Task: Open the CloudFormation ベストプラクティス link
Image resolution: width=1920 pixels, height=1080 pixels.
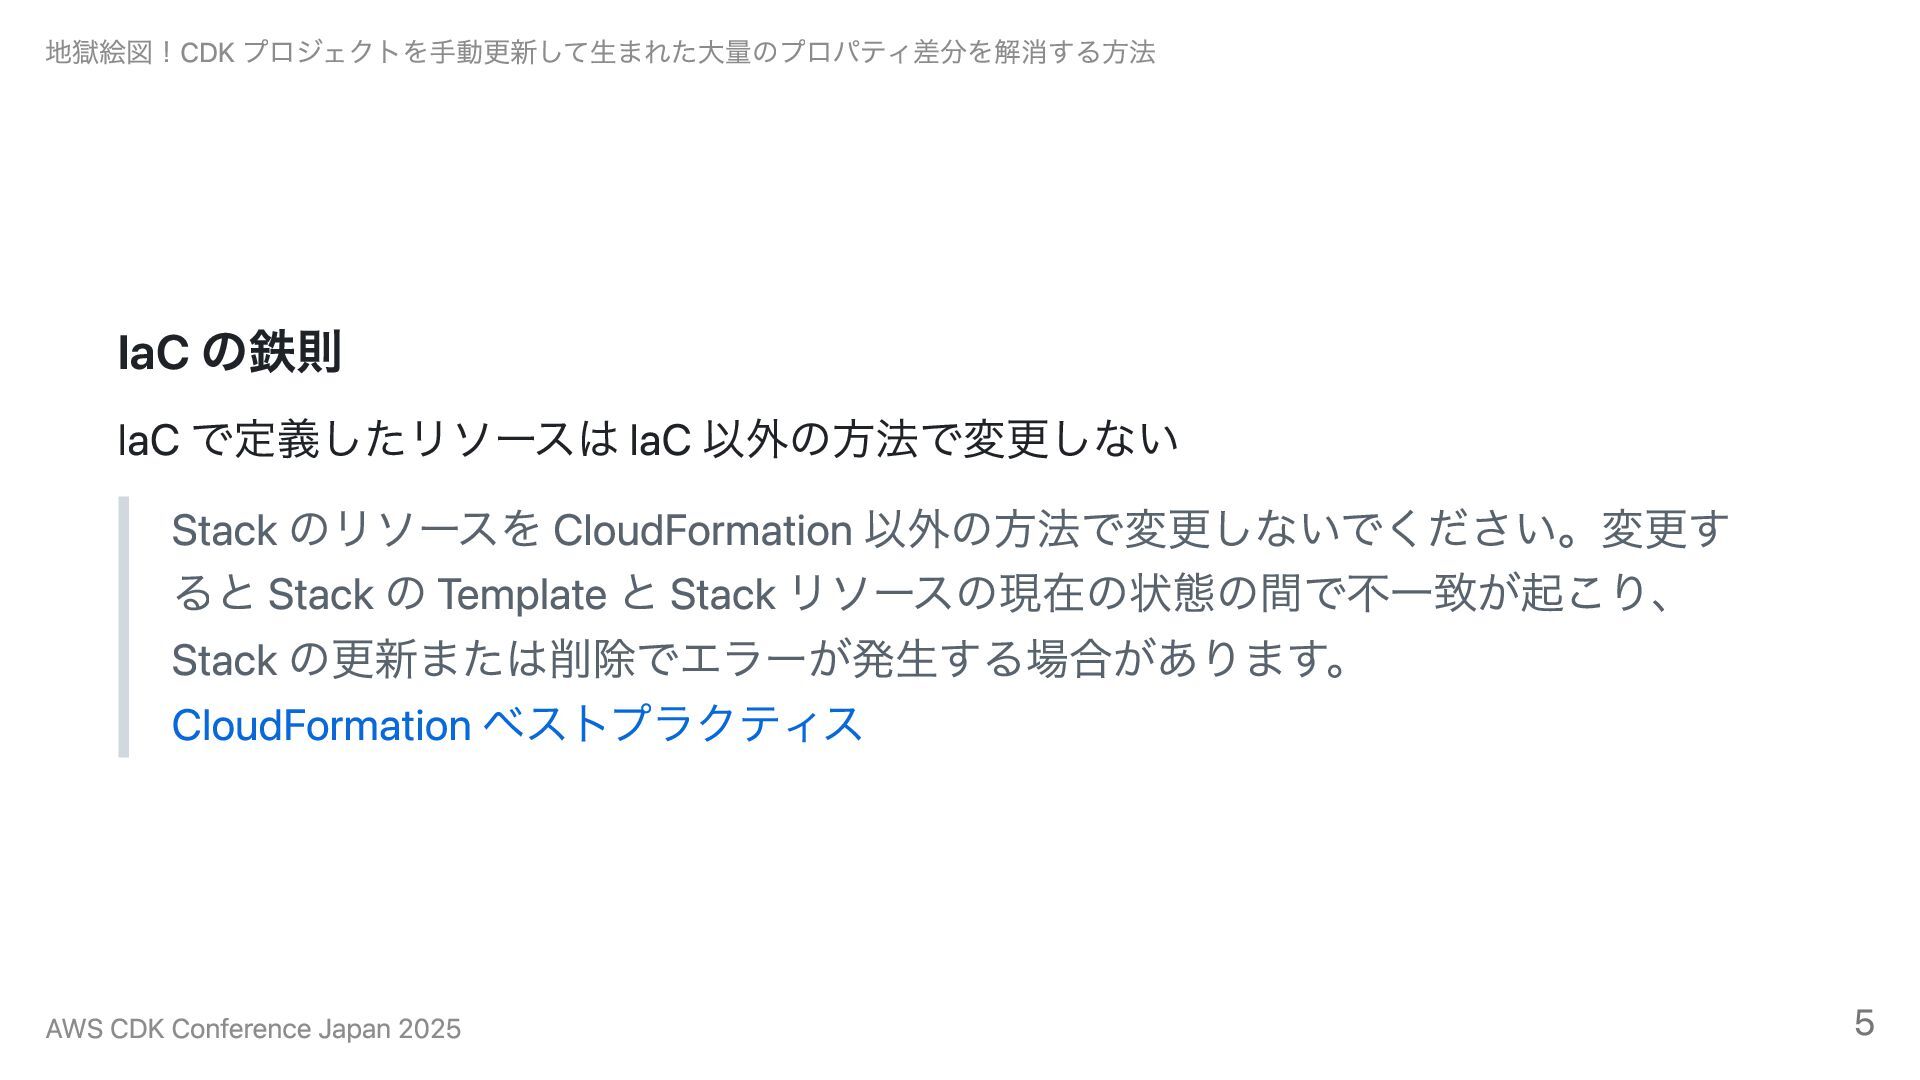Action: click(517, 724)
